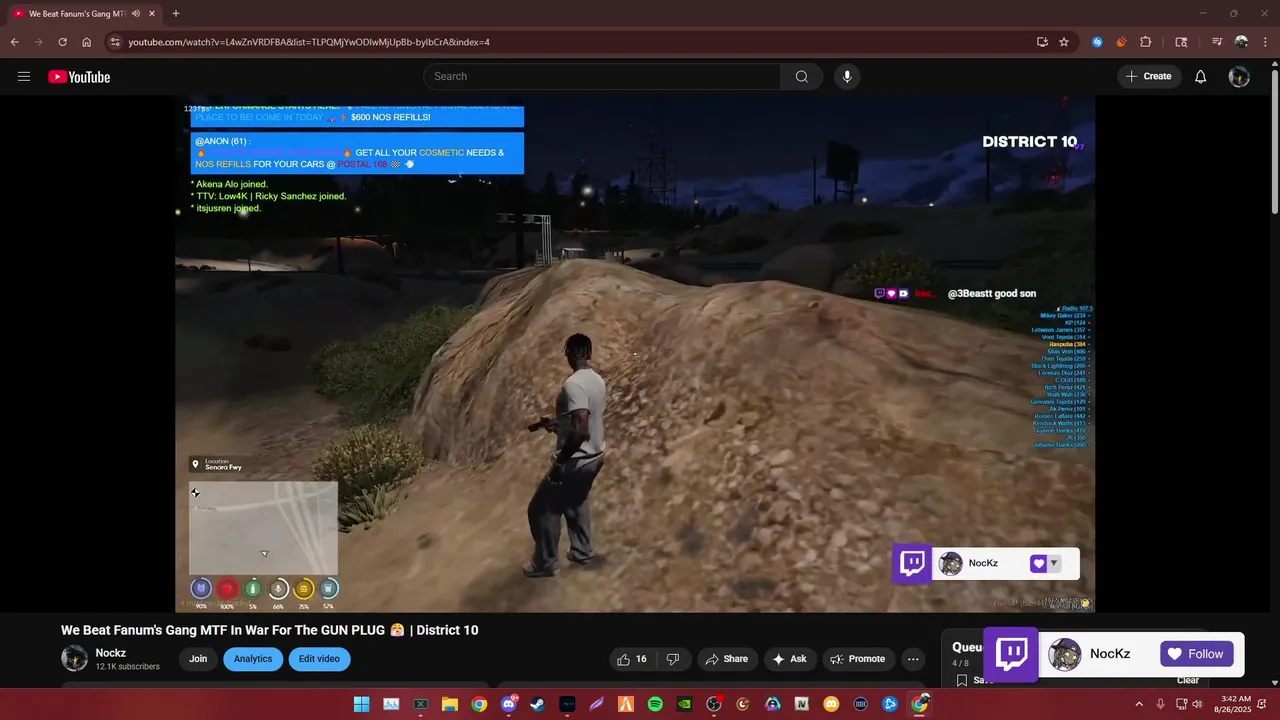The width and height of the screenshot is (1280, 720).
Task: Go back with the browser arrow
Action: pyautogui.click(x=14, y=42)
